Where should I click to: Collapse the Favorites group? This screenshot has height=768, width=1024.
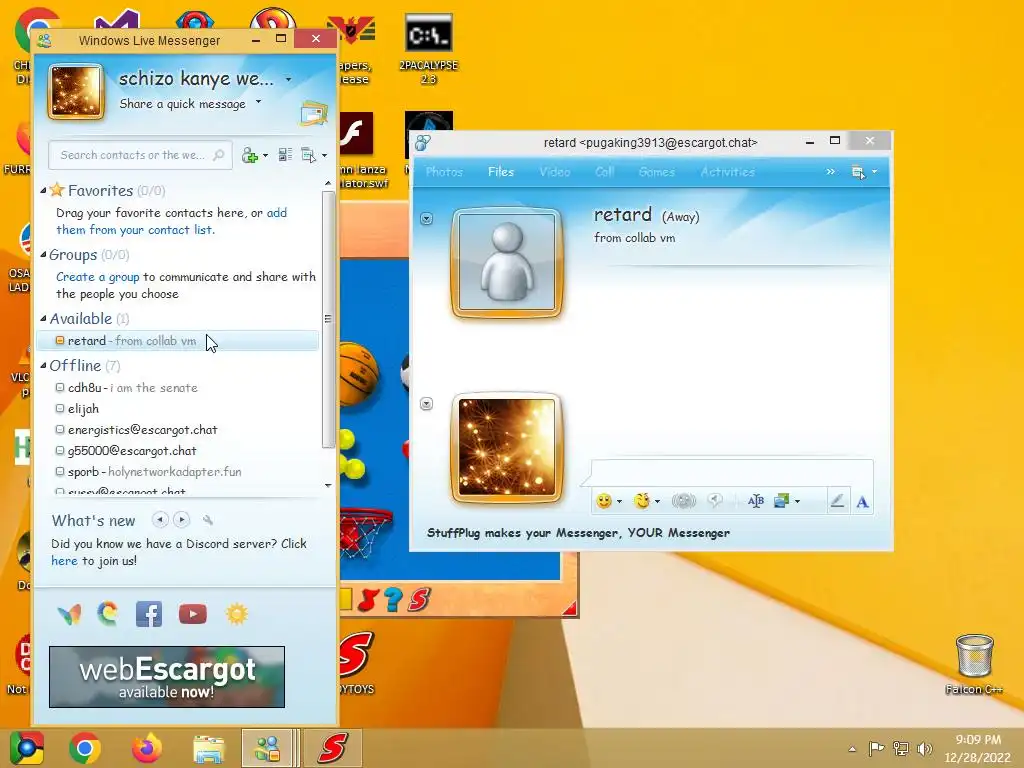(x=43, y=191)
